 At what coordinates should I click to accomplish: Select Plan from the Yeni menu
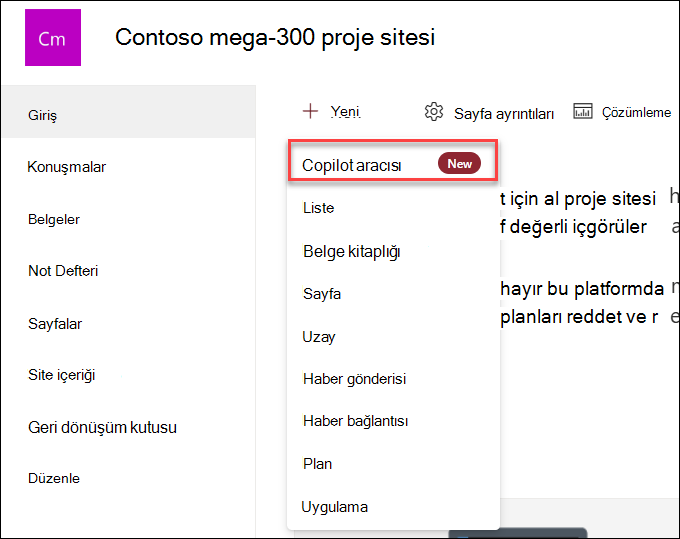click(x=317, y=464)
